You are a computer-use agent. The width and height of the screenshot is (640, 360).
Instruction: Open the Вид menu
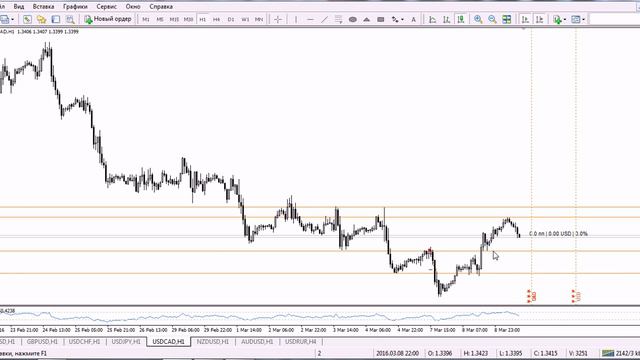18,7
